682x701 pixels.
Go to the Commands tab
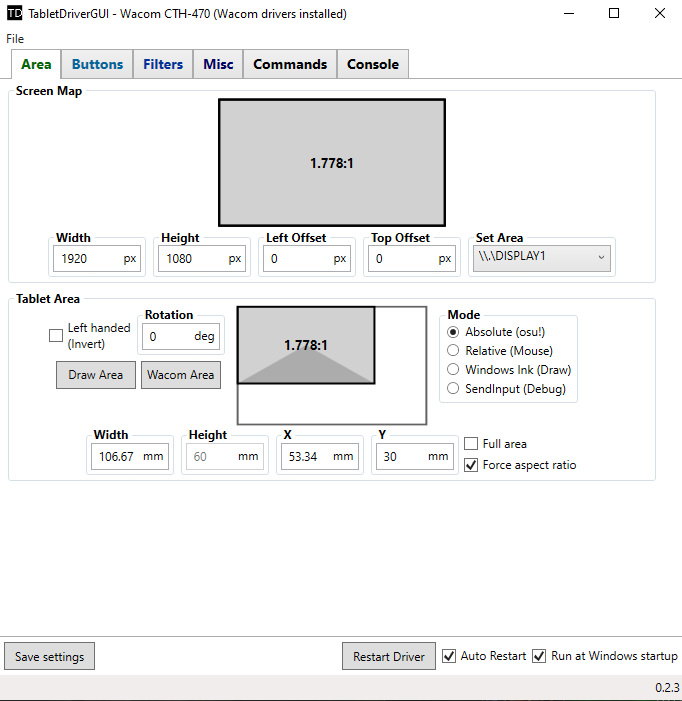click(x=290, y=64)
